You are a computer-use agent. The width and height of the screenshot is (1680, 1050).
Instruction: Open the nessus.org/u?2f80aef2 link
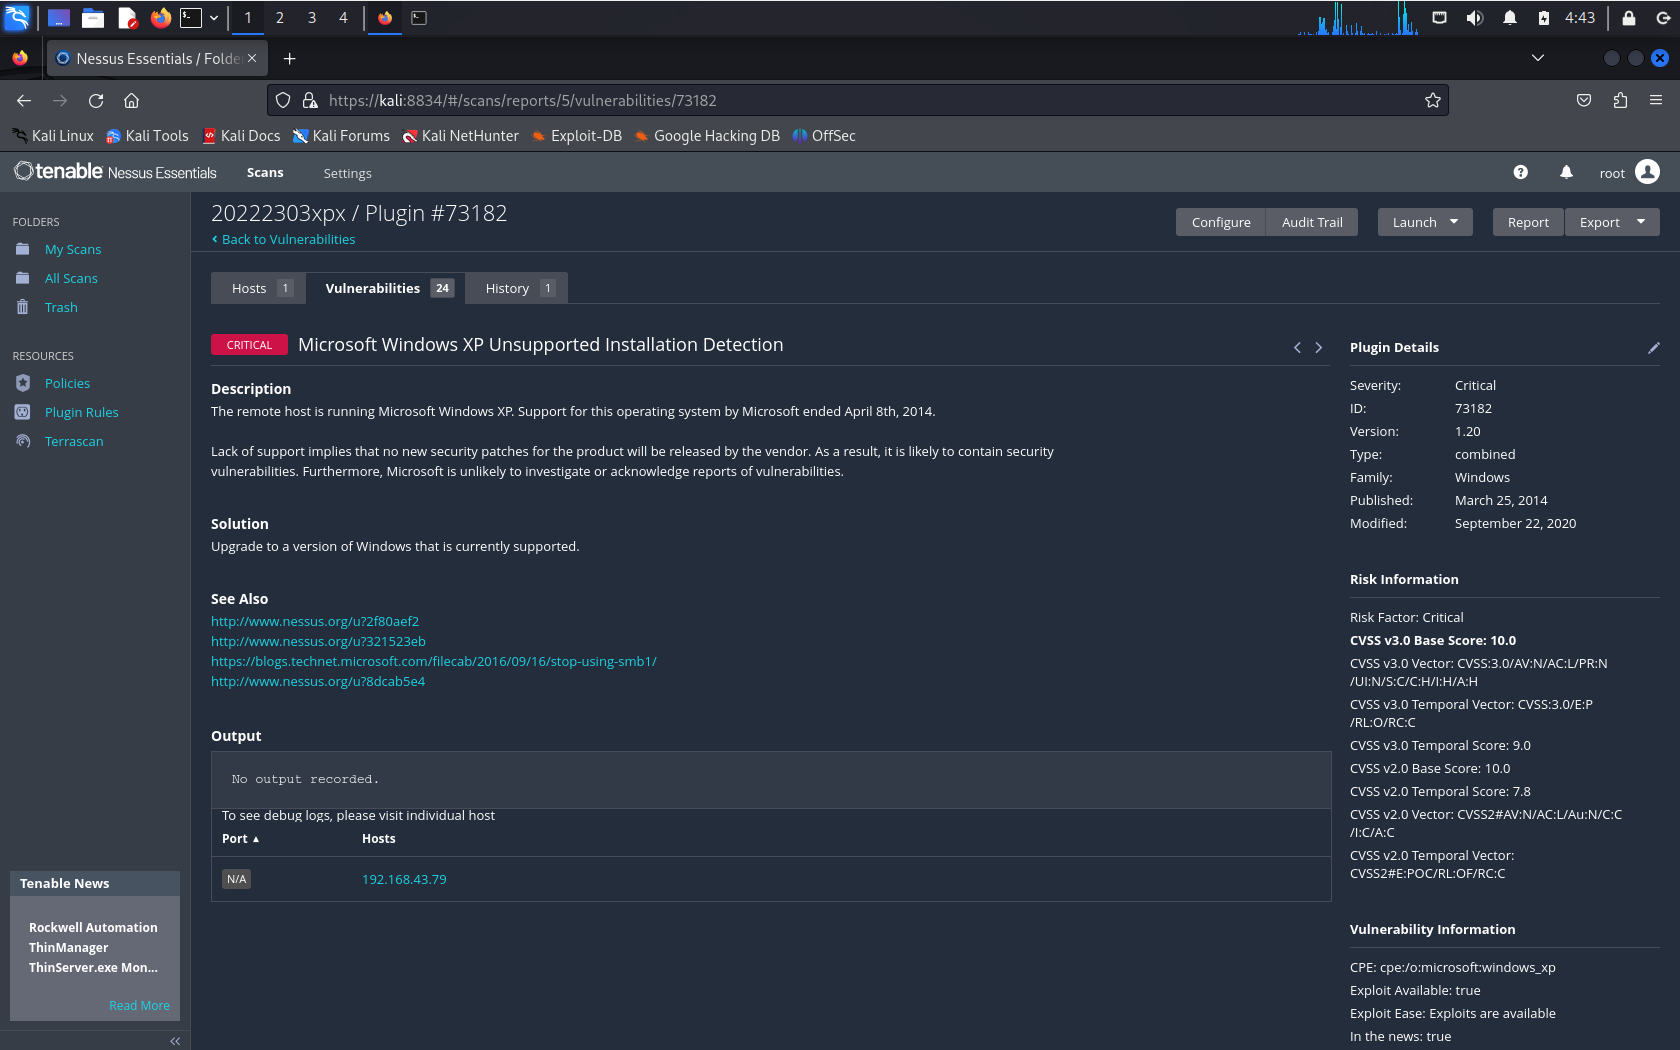315,621
